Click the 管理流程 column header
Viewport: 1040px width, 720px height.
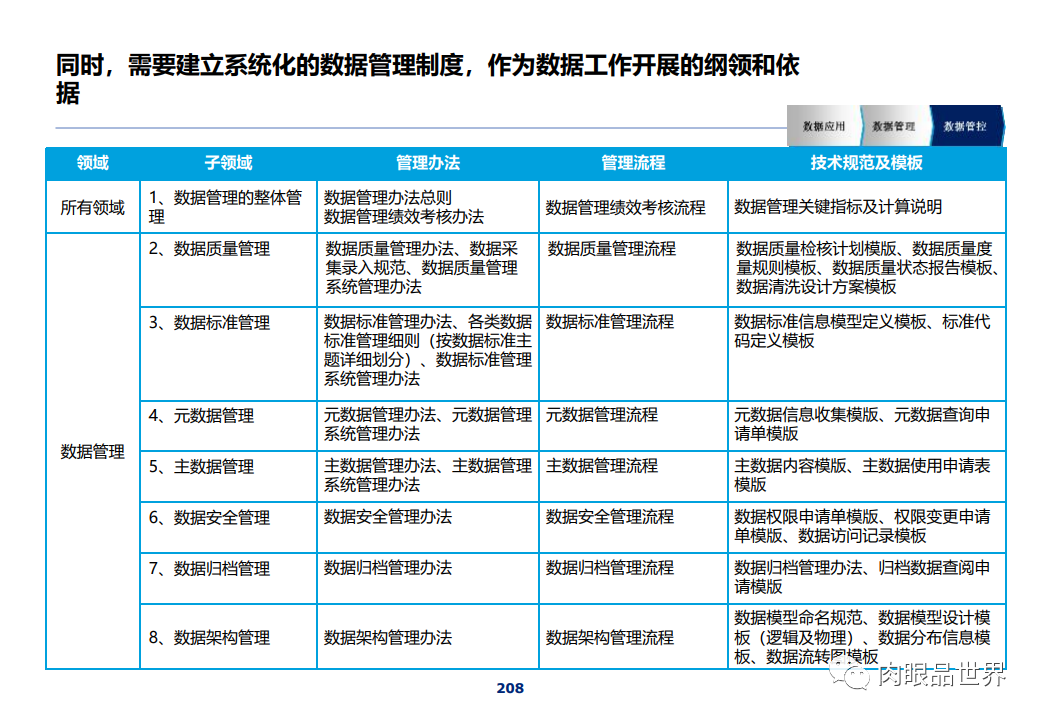coord(633,163)
